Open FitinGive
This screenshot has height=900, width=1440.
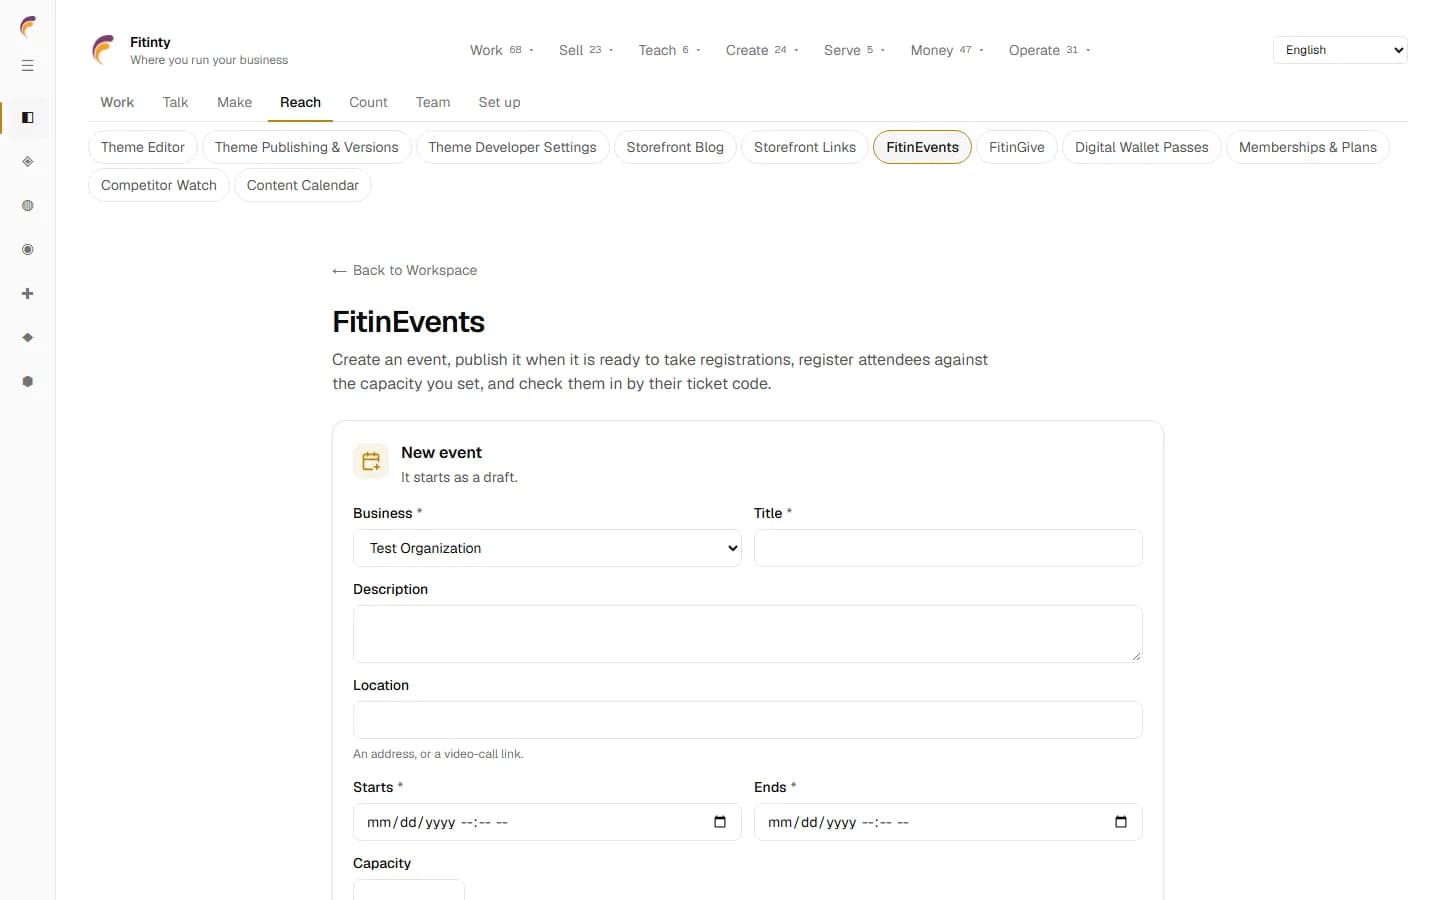[1016, 147]
